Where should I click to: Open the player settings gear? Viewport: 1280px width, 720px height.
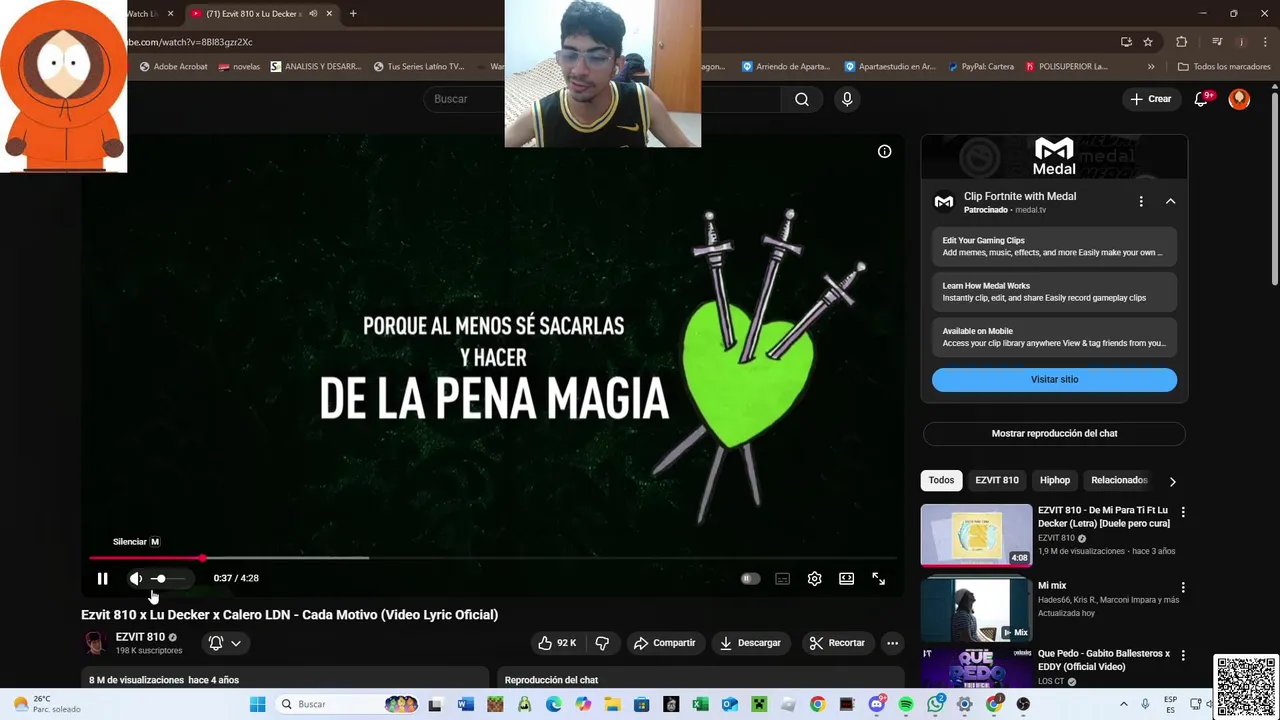click(x=814, y=578)
